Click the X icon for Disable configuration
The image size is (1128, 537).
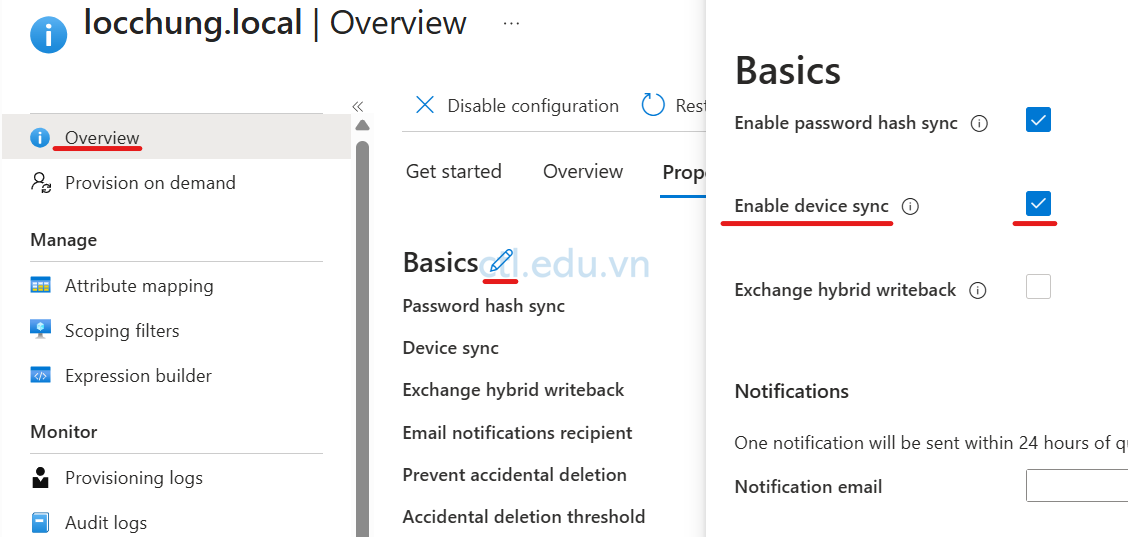coord(425,106)
